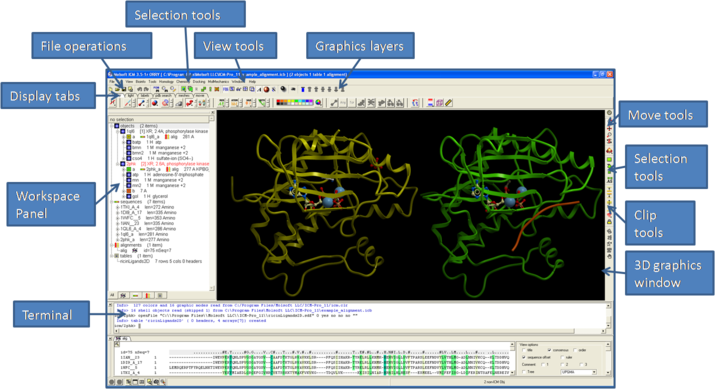Open the color wheel picker icon
This screenshot has width=715, height=389.
click(x=318, y=103)
